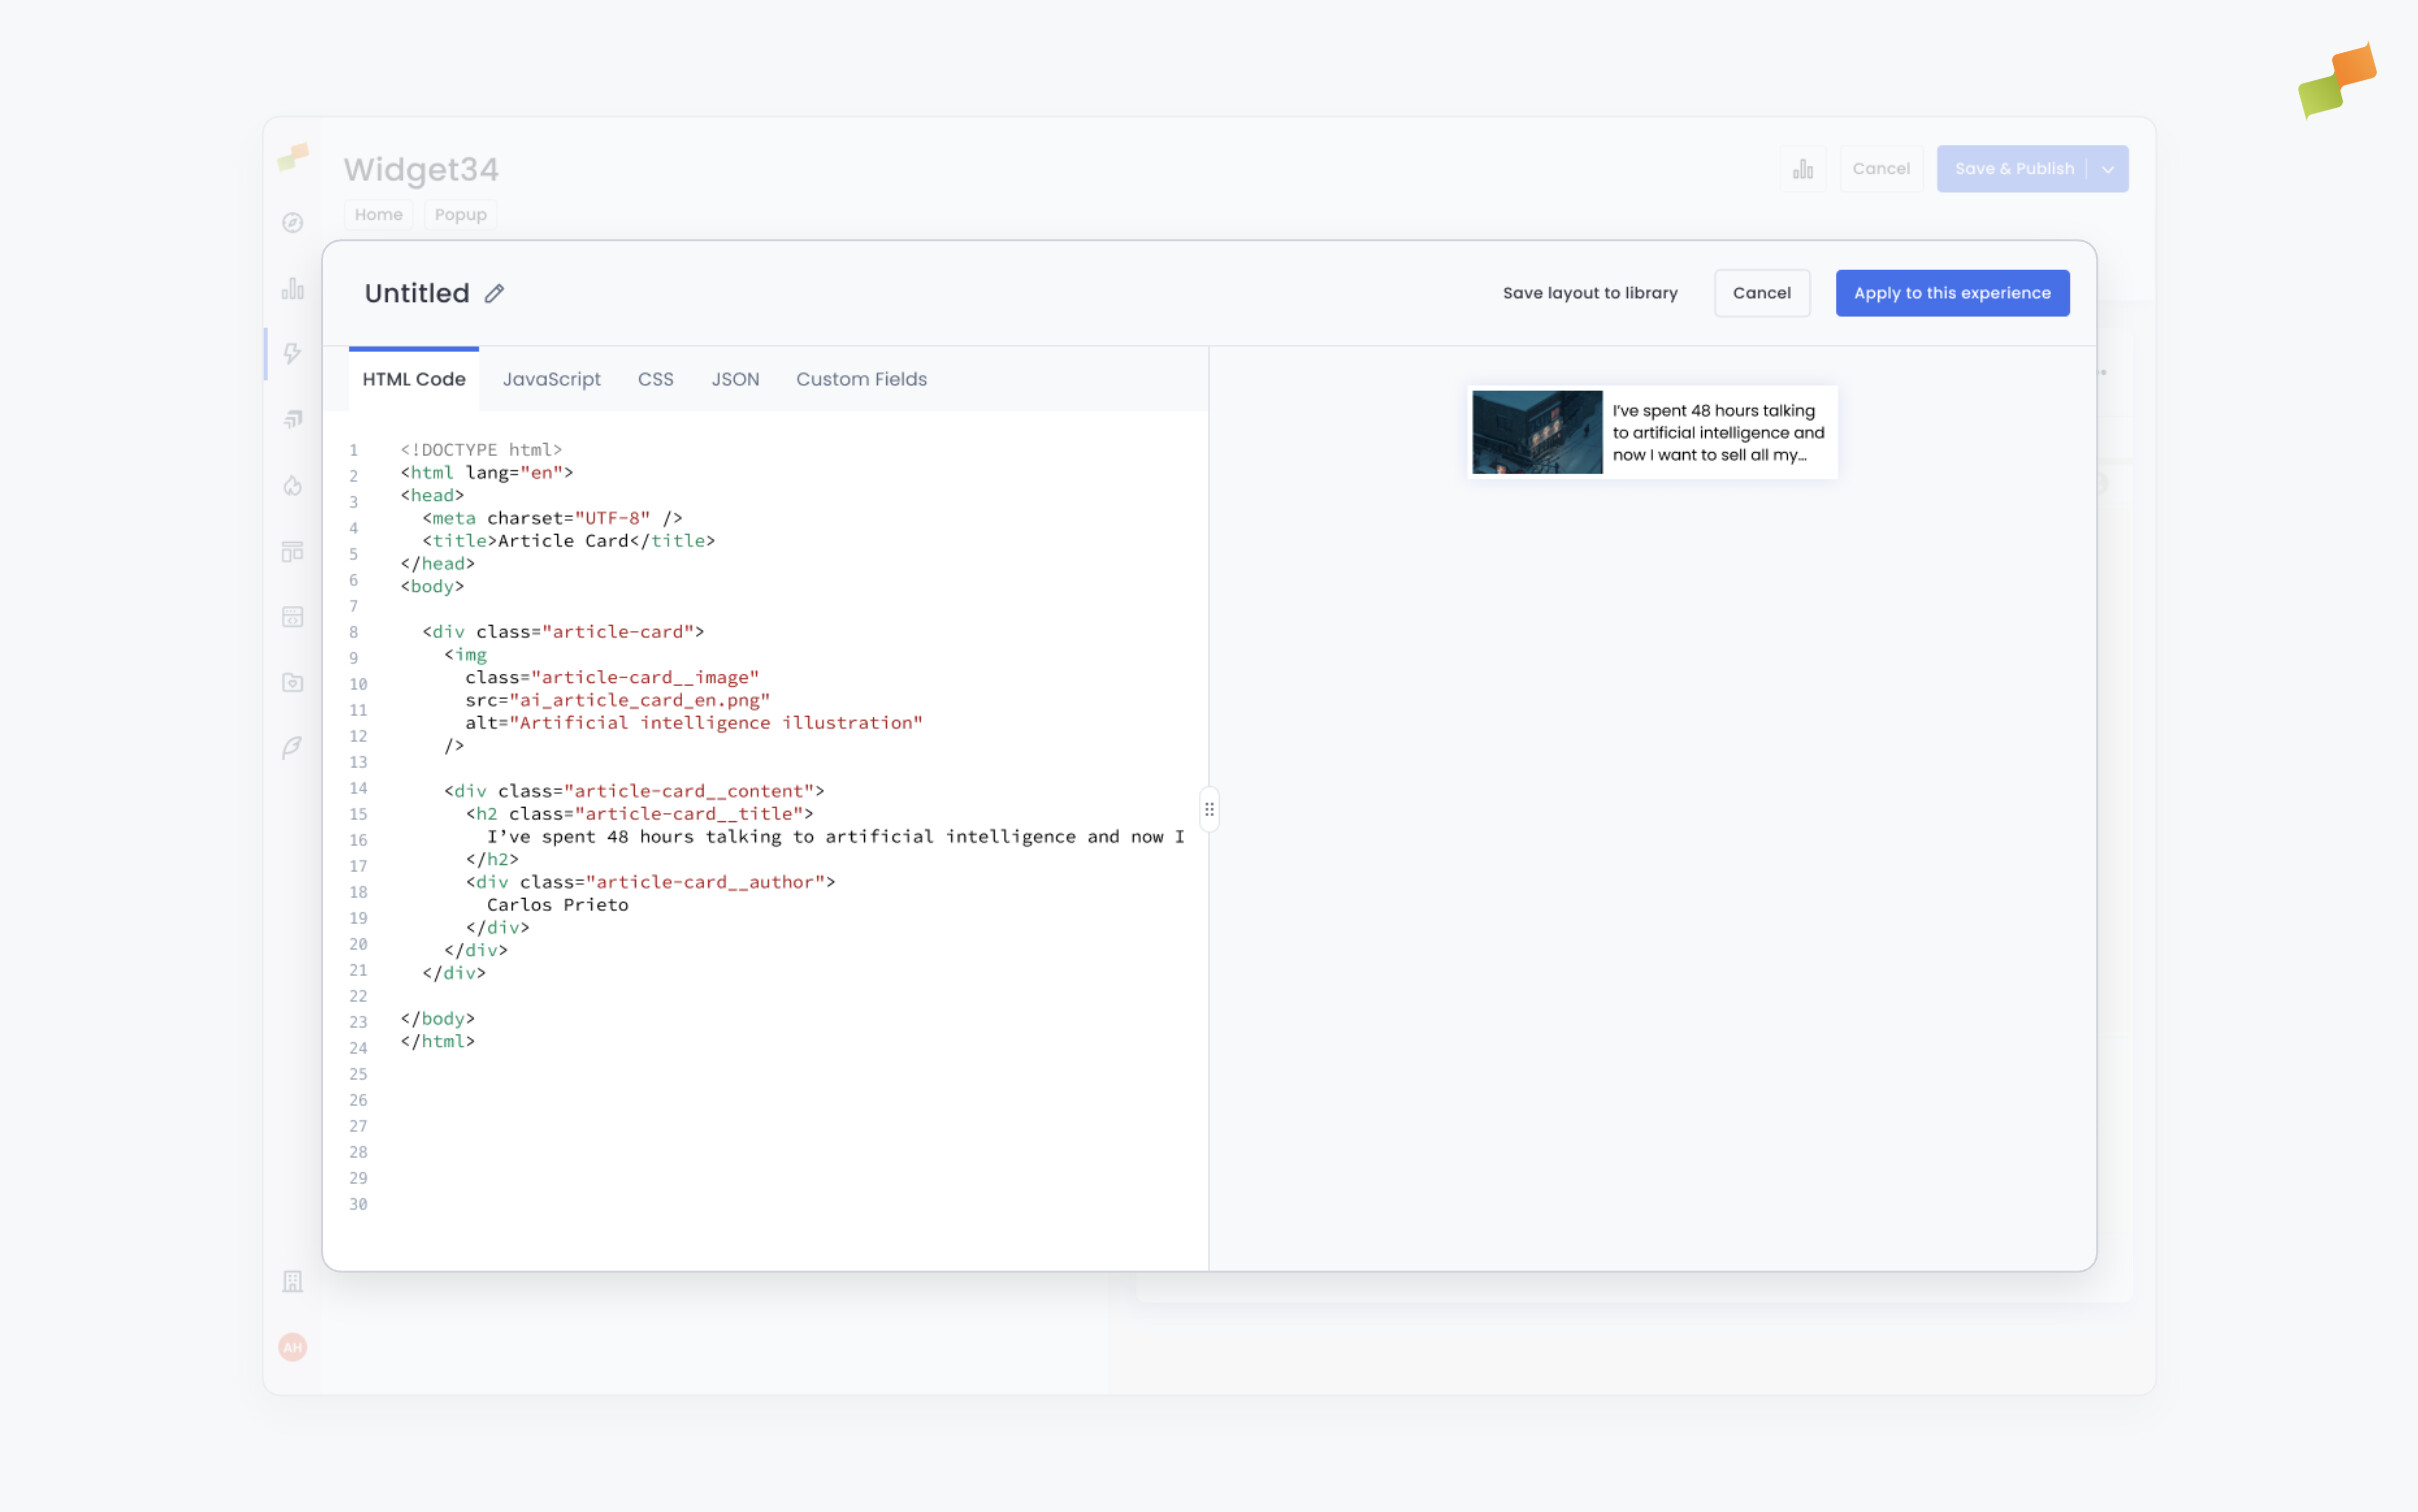Open the flame triggers icon in sidebar
The height and width of the screenshot is (1512, 2418).
pos(292,486)
